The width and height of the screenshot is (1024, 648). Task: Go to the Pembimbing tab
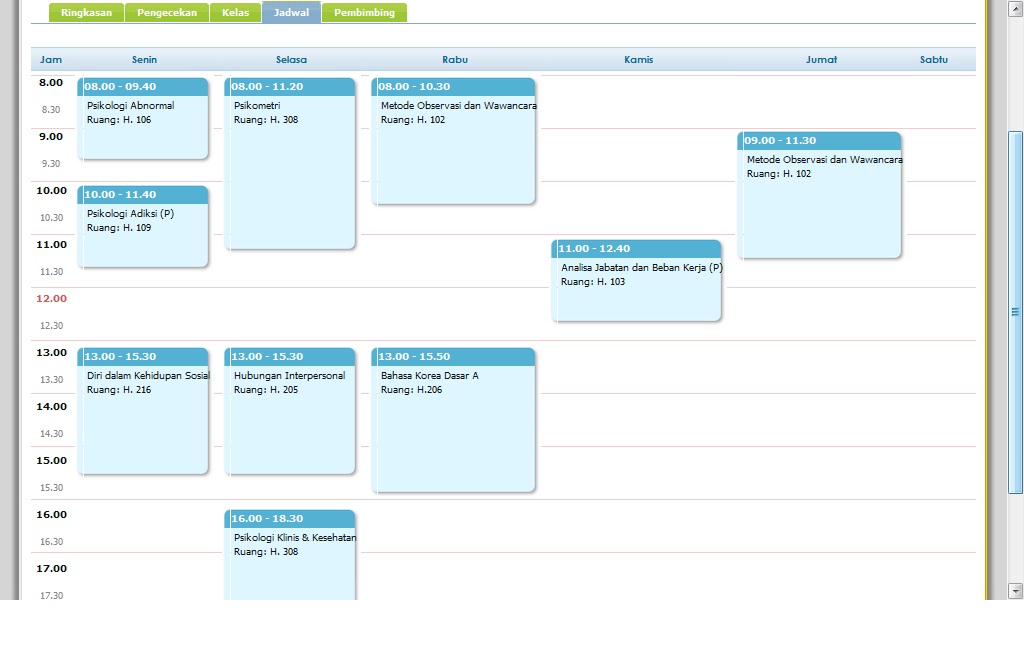[364, 12]
